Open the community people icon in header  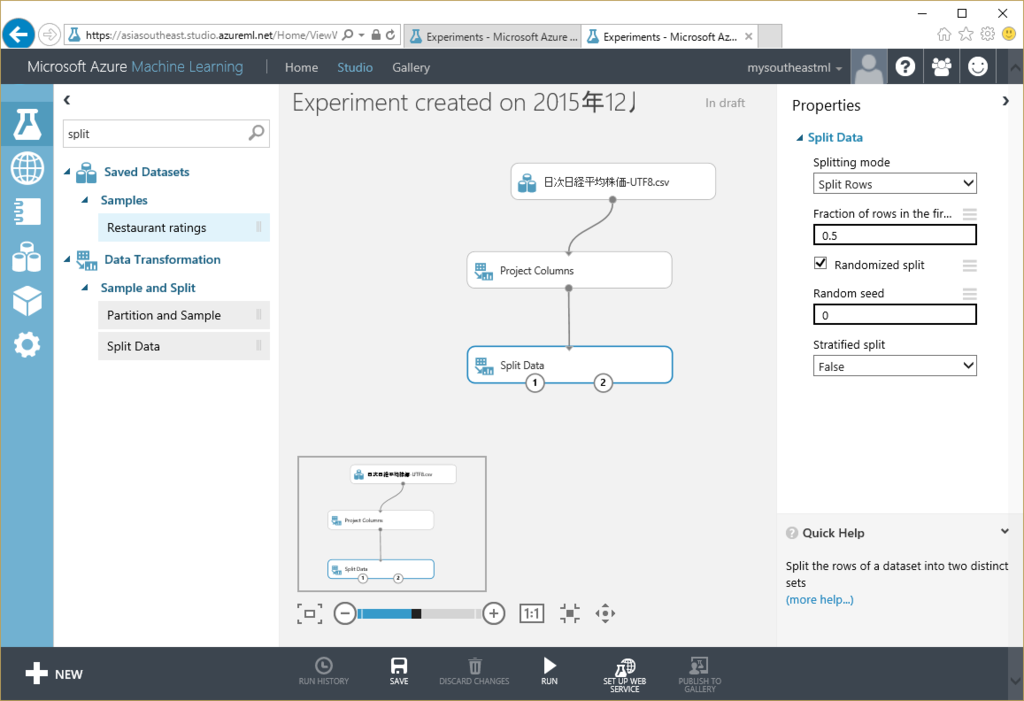(x=941, y=67)
